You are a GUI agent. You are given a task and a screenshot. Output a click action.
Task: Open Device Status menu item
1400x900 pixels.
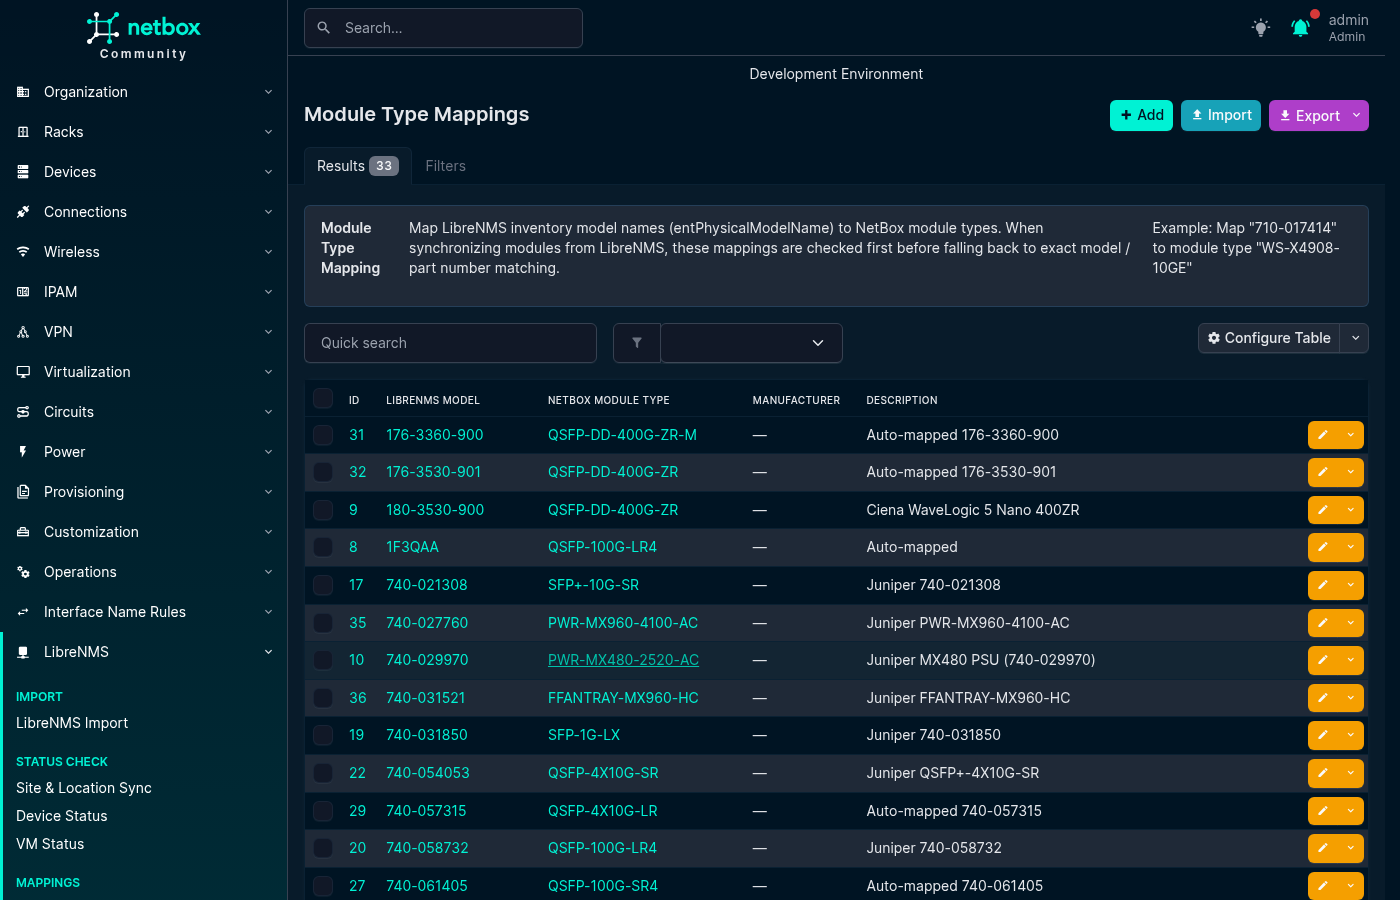click(x=62, y=816)
